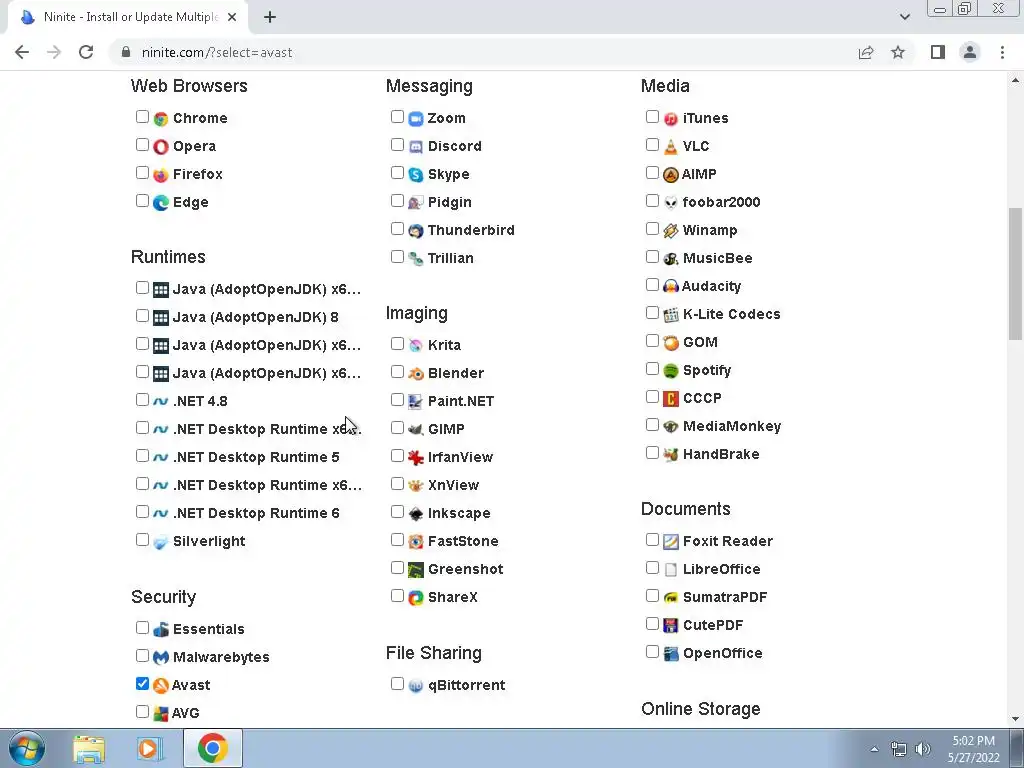Open a new browser tab
Screen dimensions: 1024x768
[270, 17]
